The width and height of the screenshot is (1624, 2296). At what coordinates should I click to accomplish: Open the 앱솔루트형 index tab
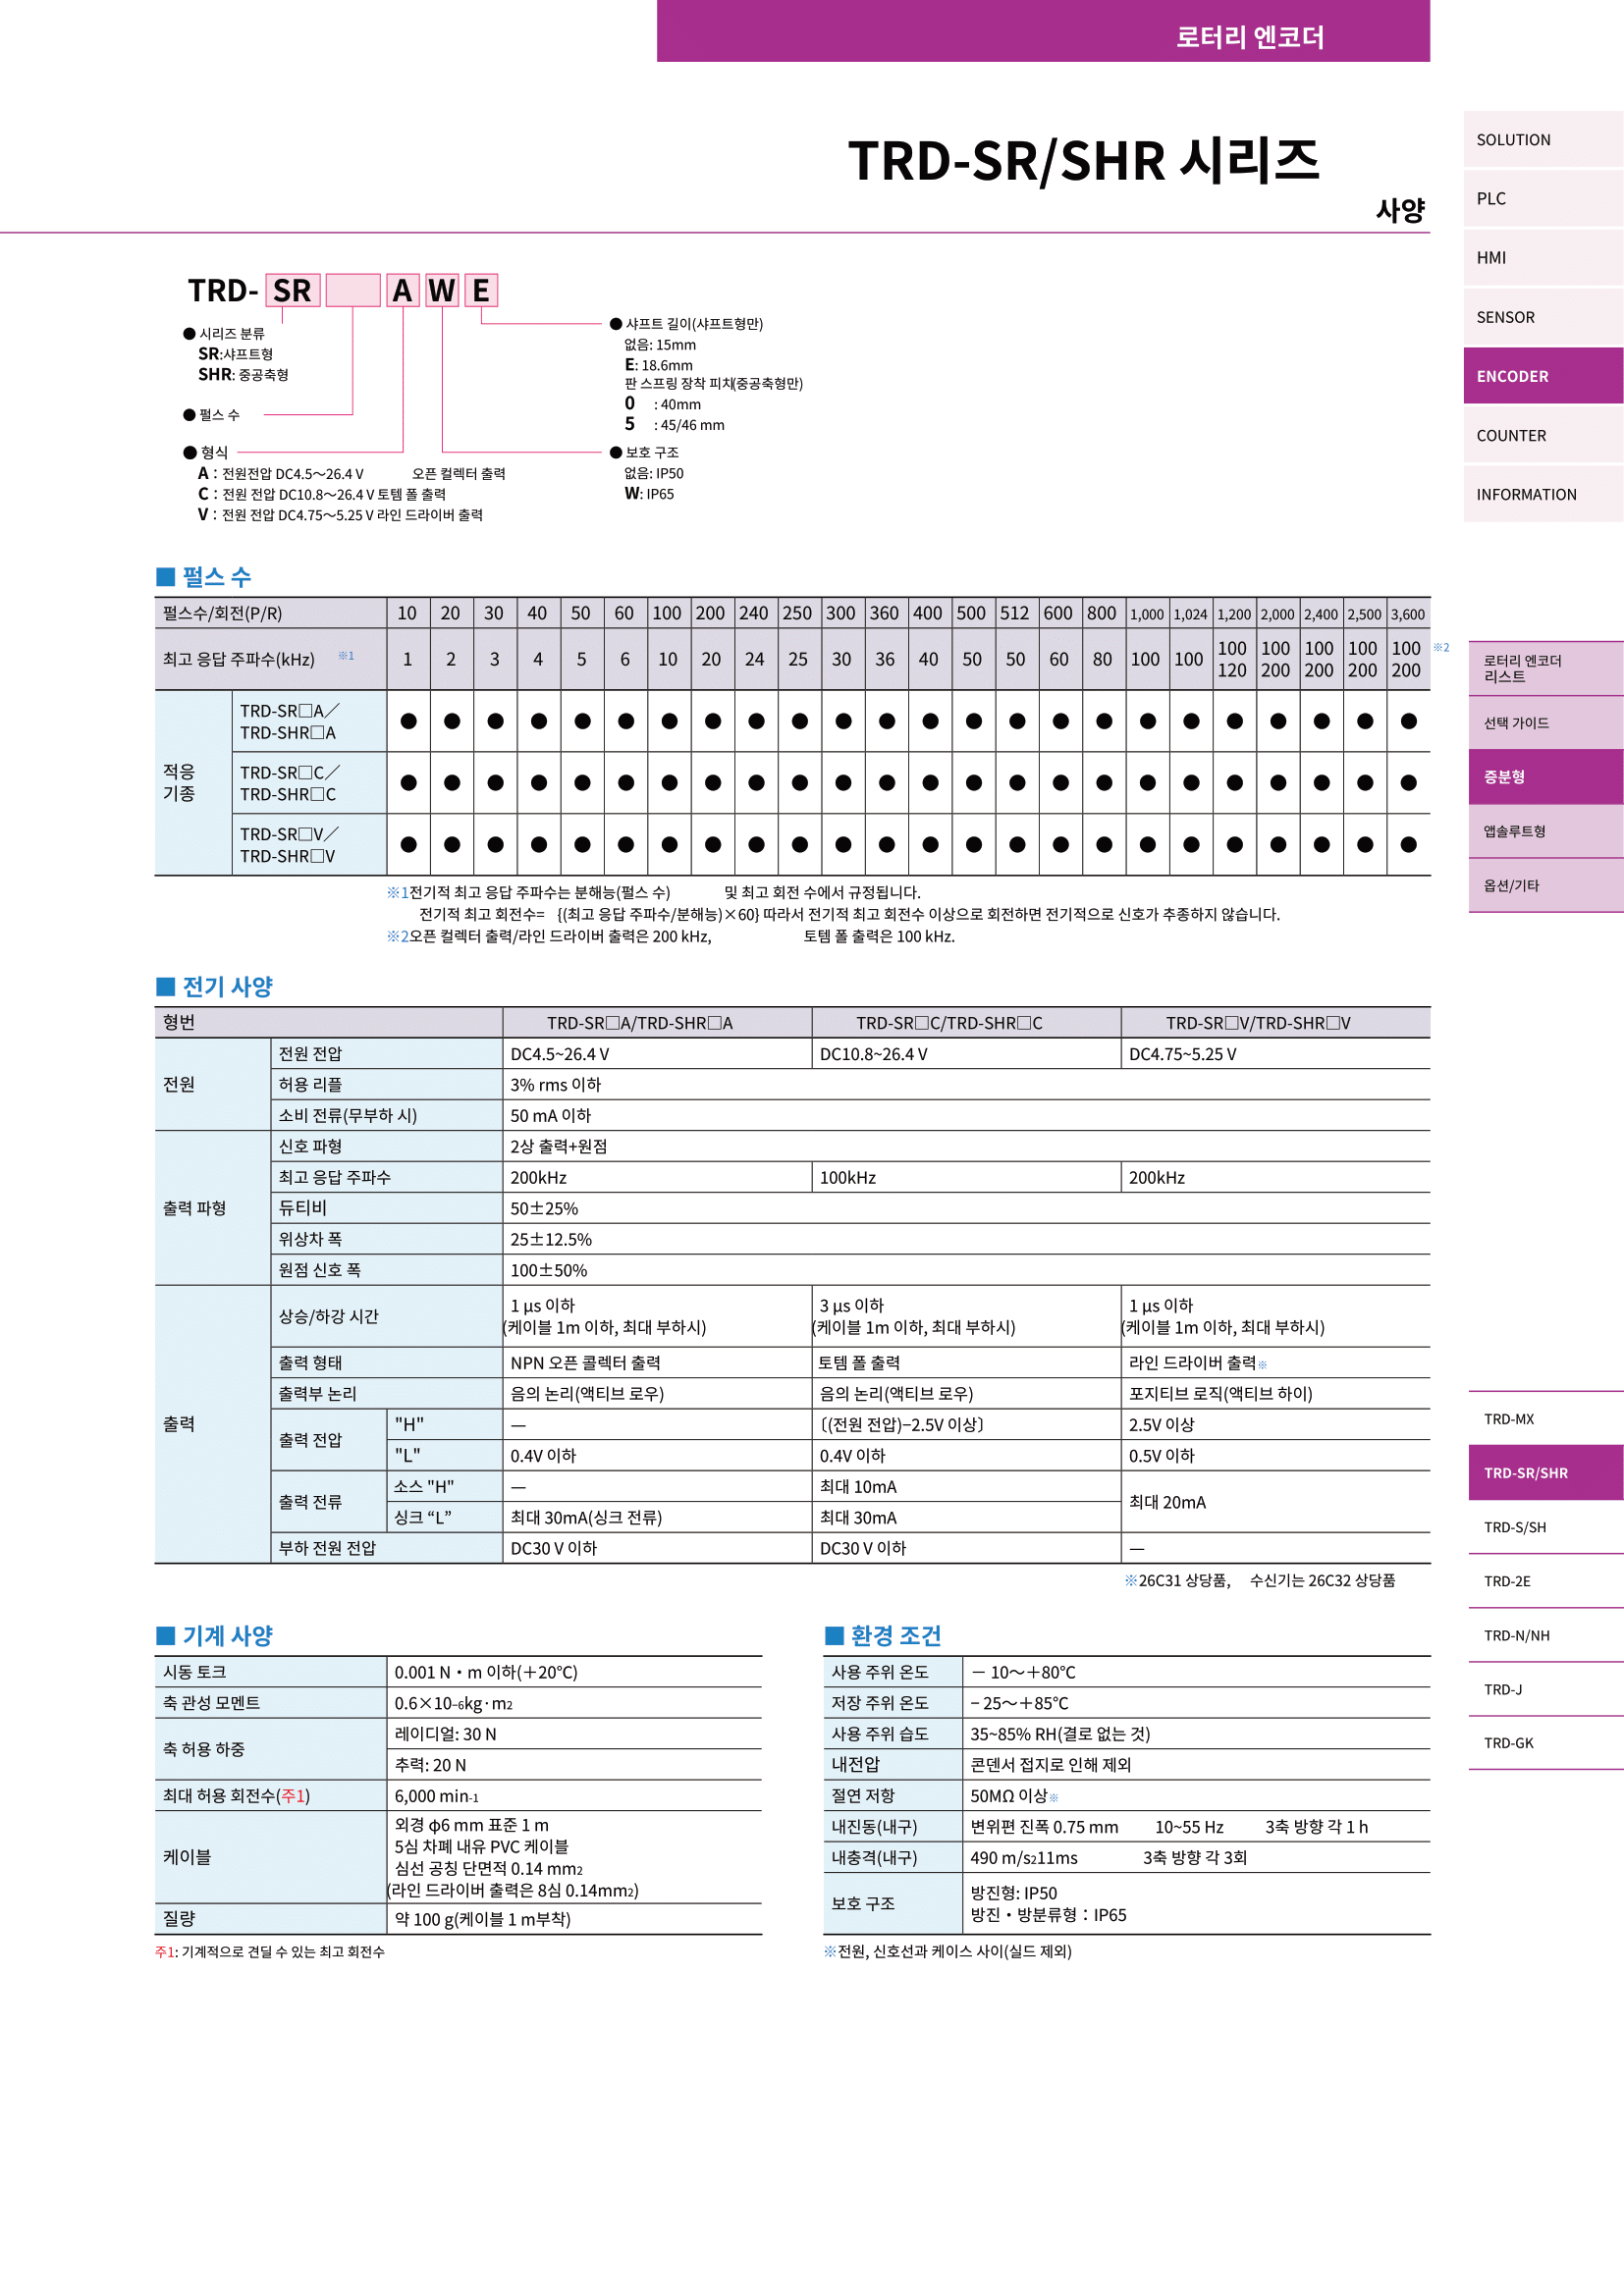pyautogui.click(x=1545, y=830)
